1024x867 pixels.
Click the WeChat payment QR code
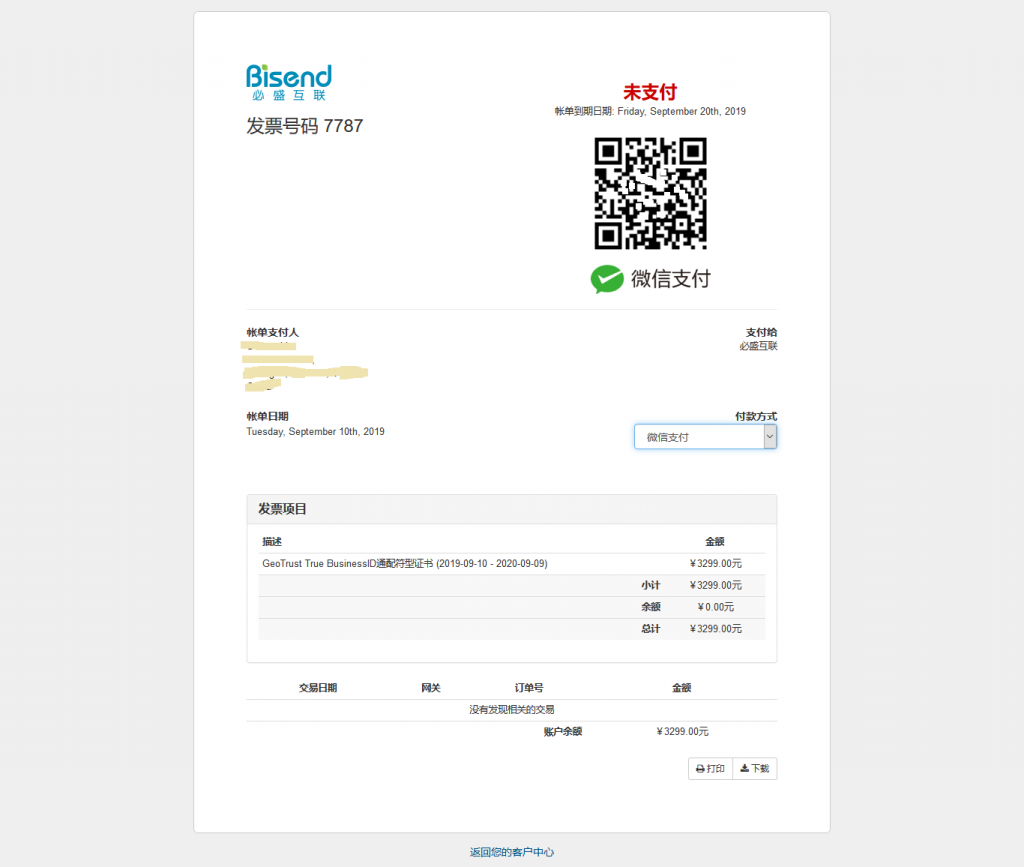coord(650,193)
